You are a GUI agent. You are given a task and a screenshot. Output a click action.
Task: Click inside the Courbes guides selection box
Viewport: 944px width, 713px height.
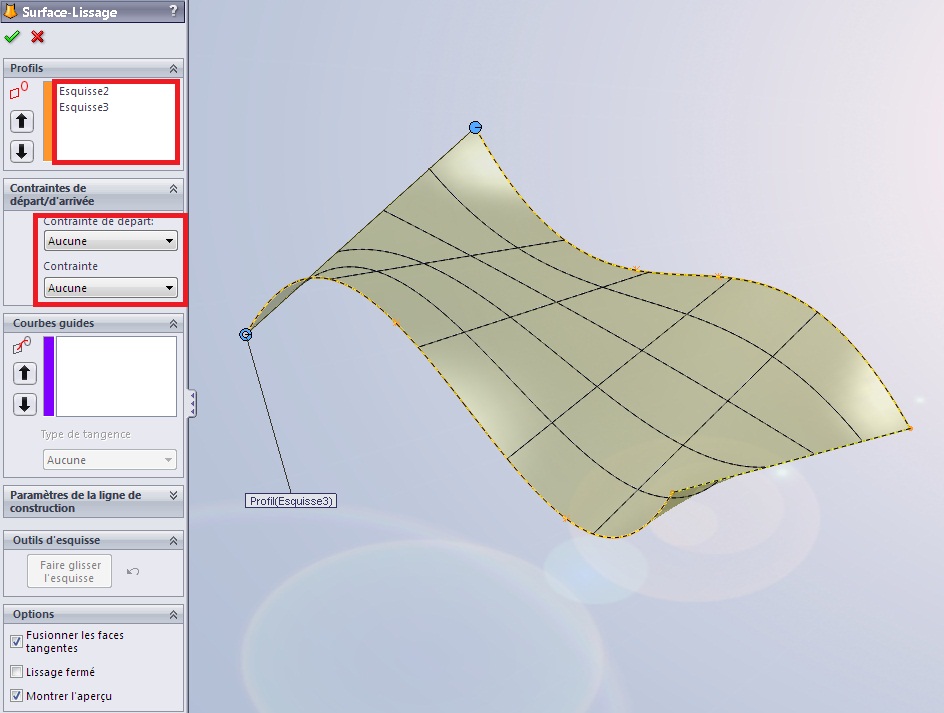pos(116,376)
